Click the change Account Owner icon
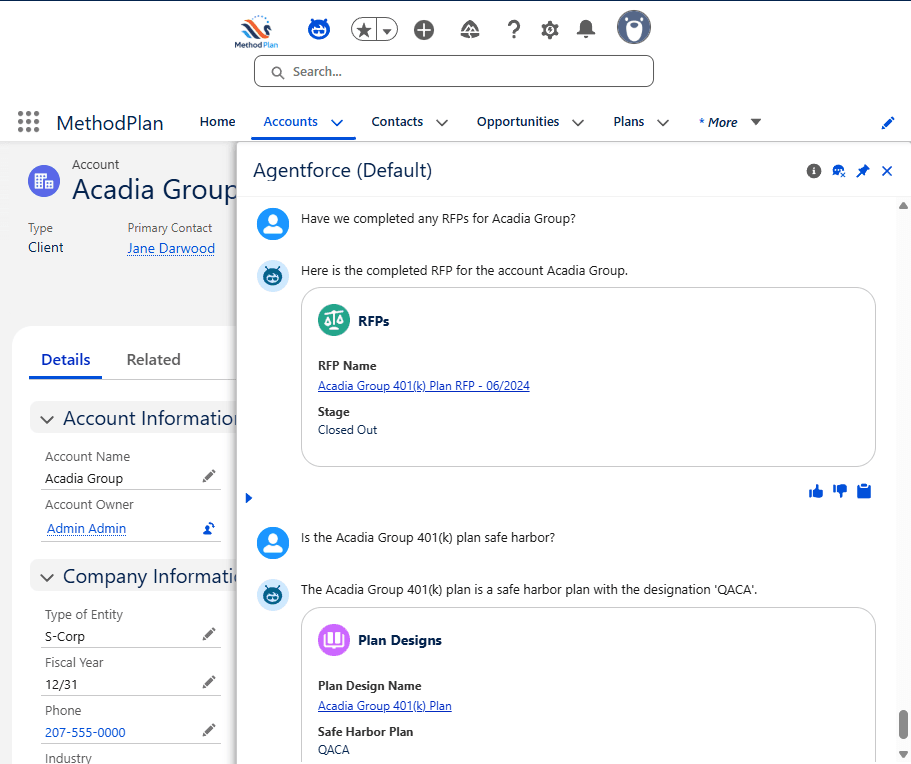The image size is (911, 764). pyautogui.click(x=209, y=528)
